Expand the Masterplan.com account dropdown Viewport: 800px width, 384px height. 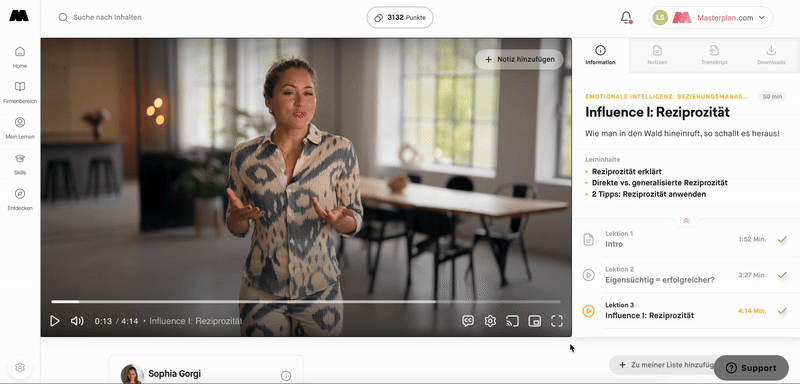click(x=711, y=17)
